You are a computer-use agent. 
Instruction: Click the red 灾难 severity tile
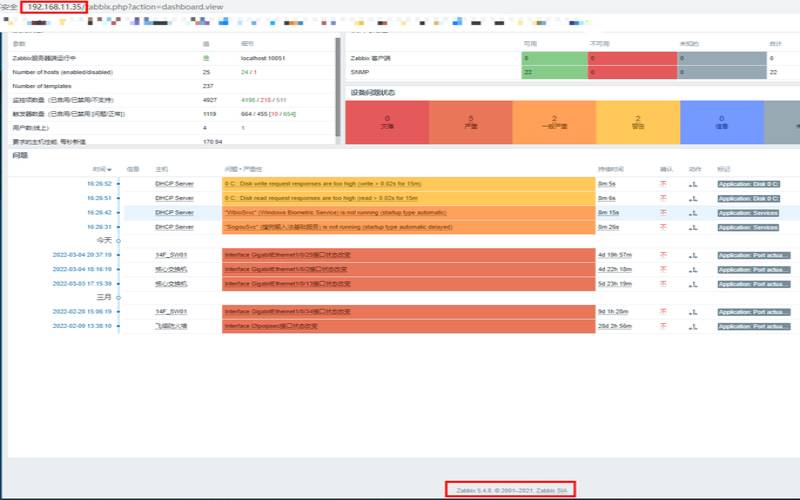pos(387,123)
